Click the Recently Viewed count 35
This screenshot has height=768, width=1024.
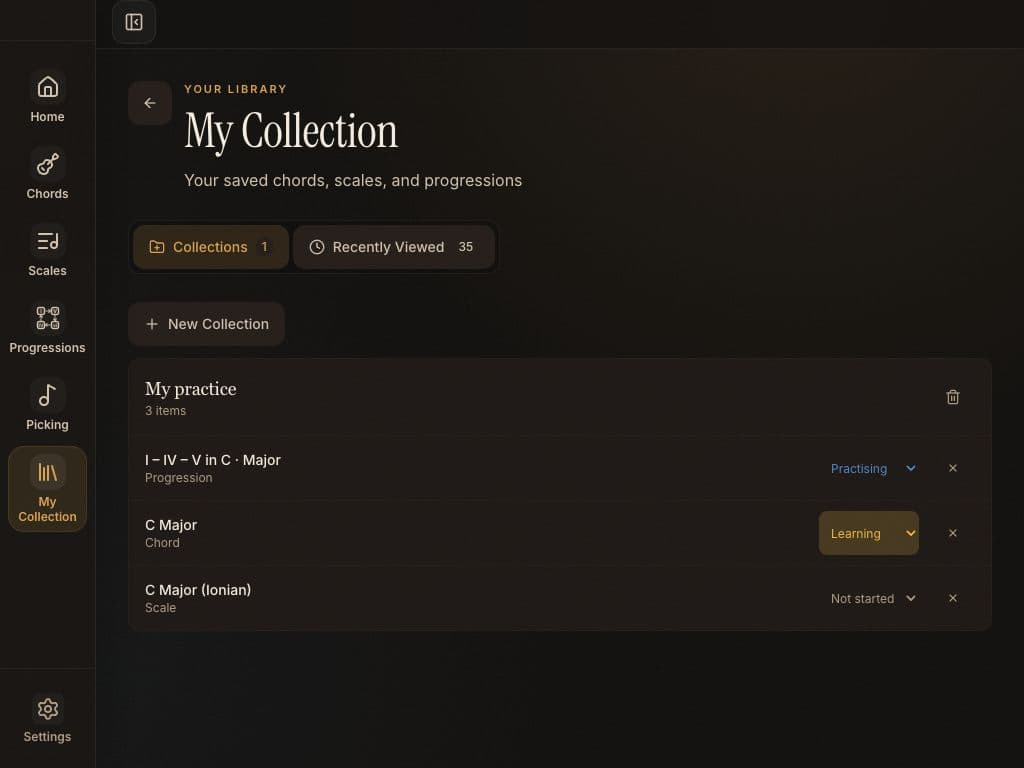[x=466, y=247]
